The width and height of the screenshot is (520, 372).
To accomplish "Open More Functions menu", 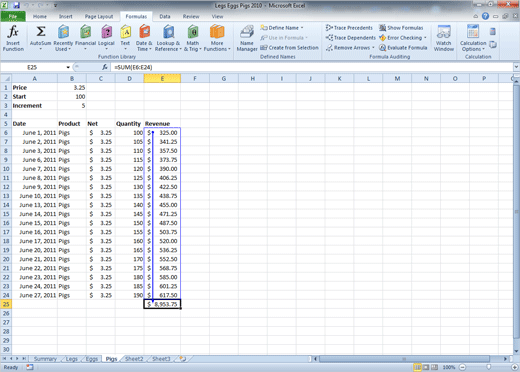I will [x=217, y=38].
